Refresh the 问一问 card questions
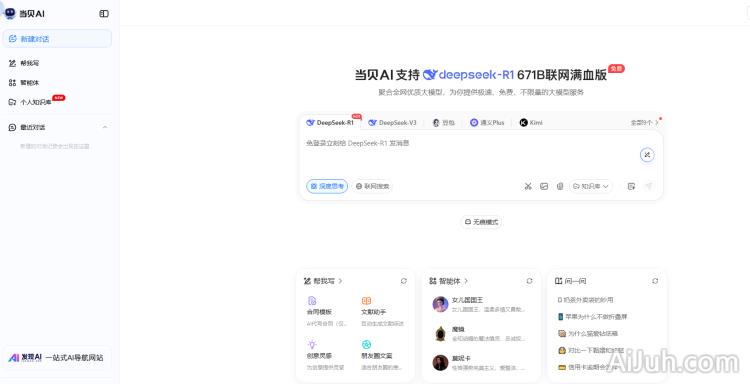 [655, 281]
